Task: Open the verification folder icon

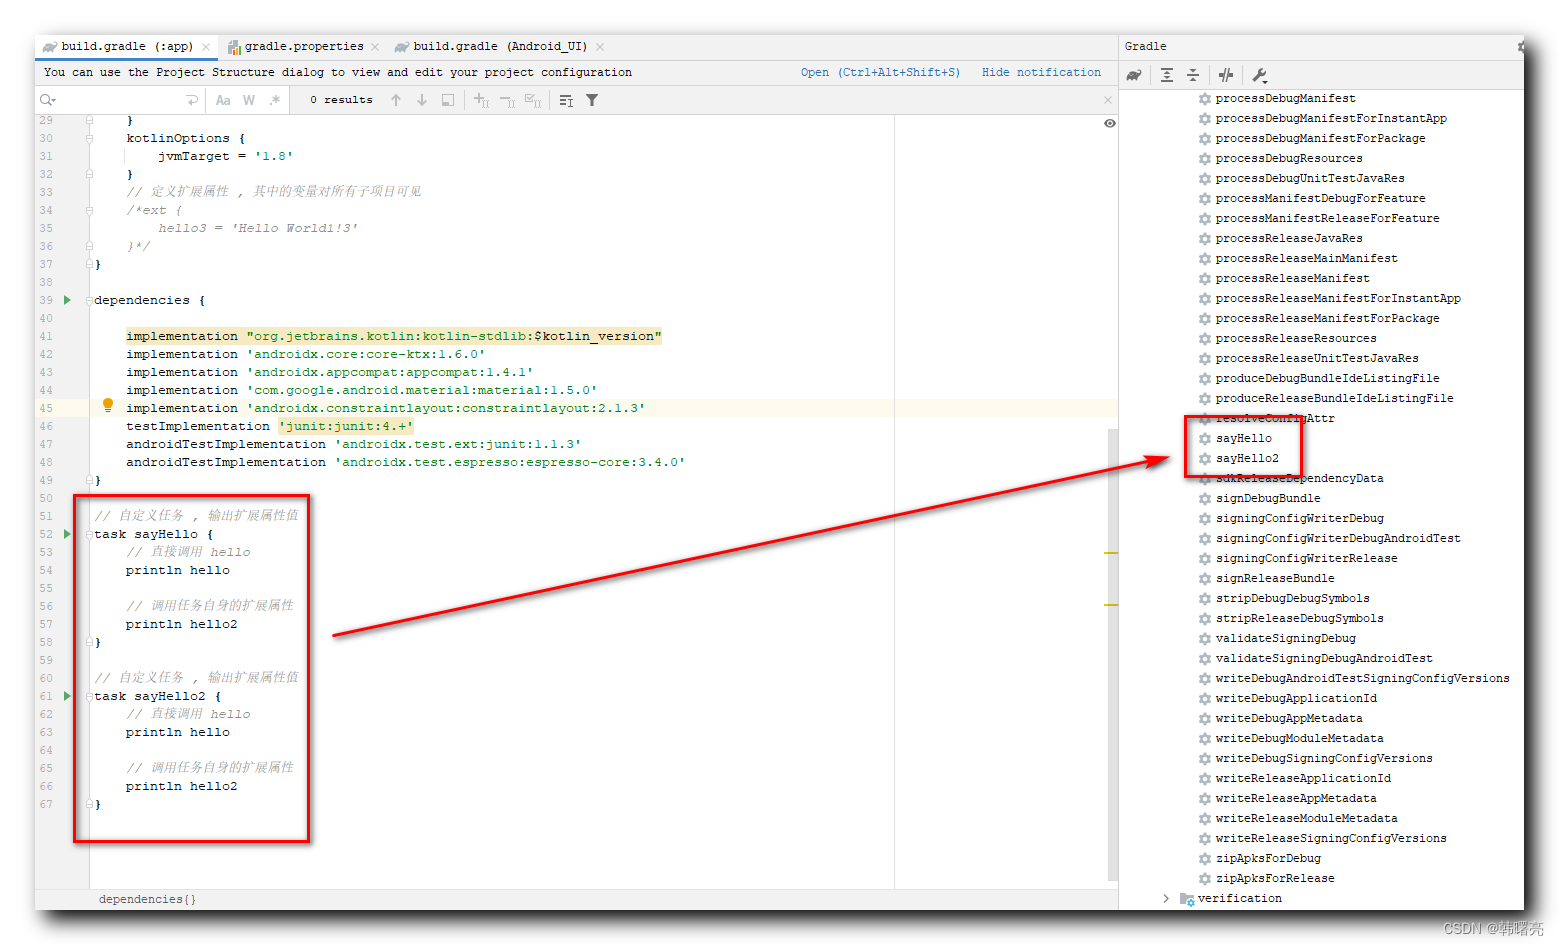Action: tap(1187, 898)
